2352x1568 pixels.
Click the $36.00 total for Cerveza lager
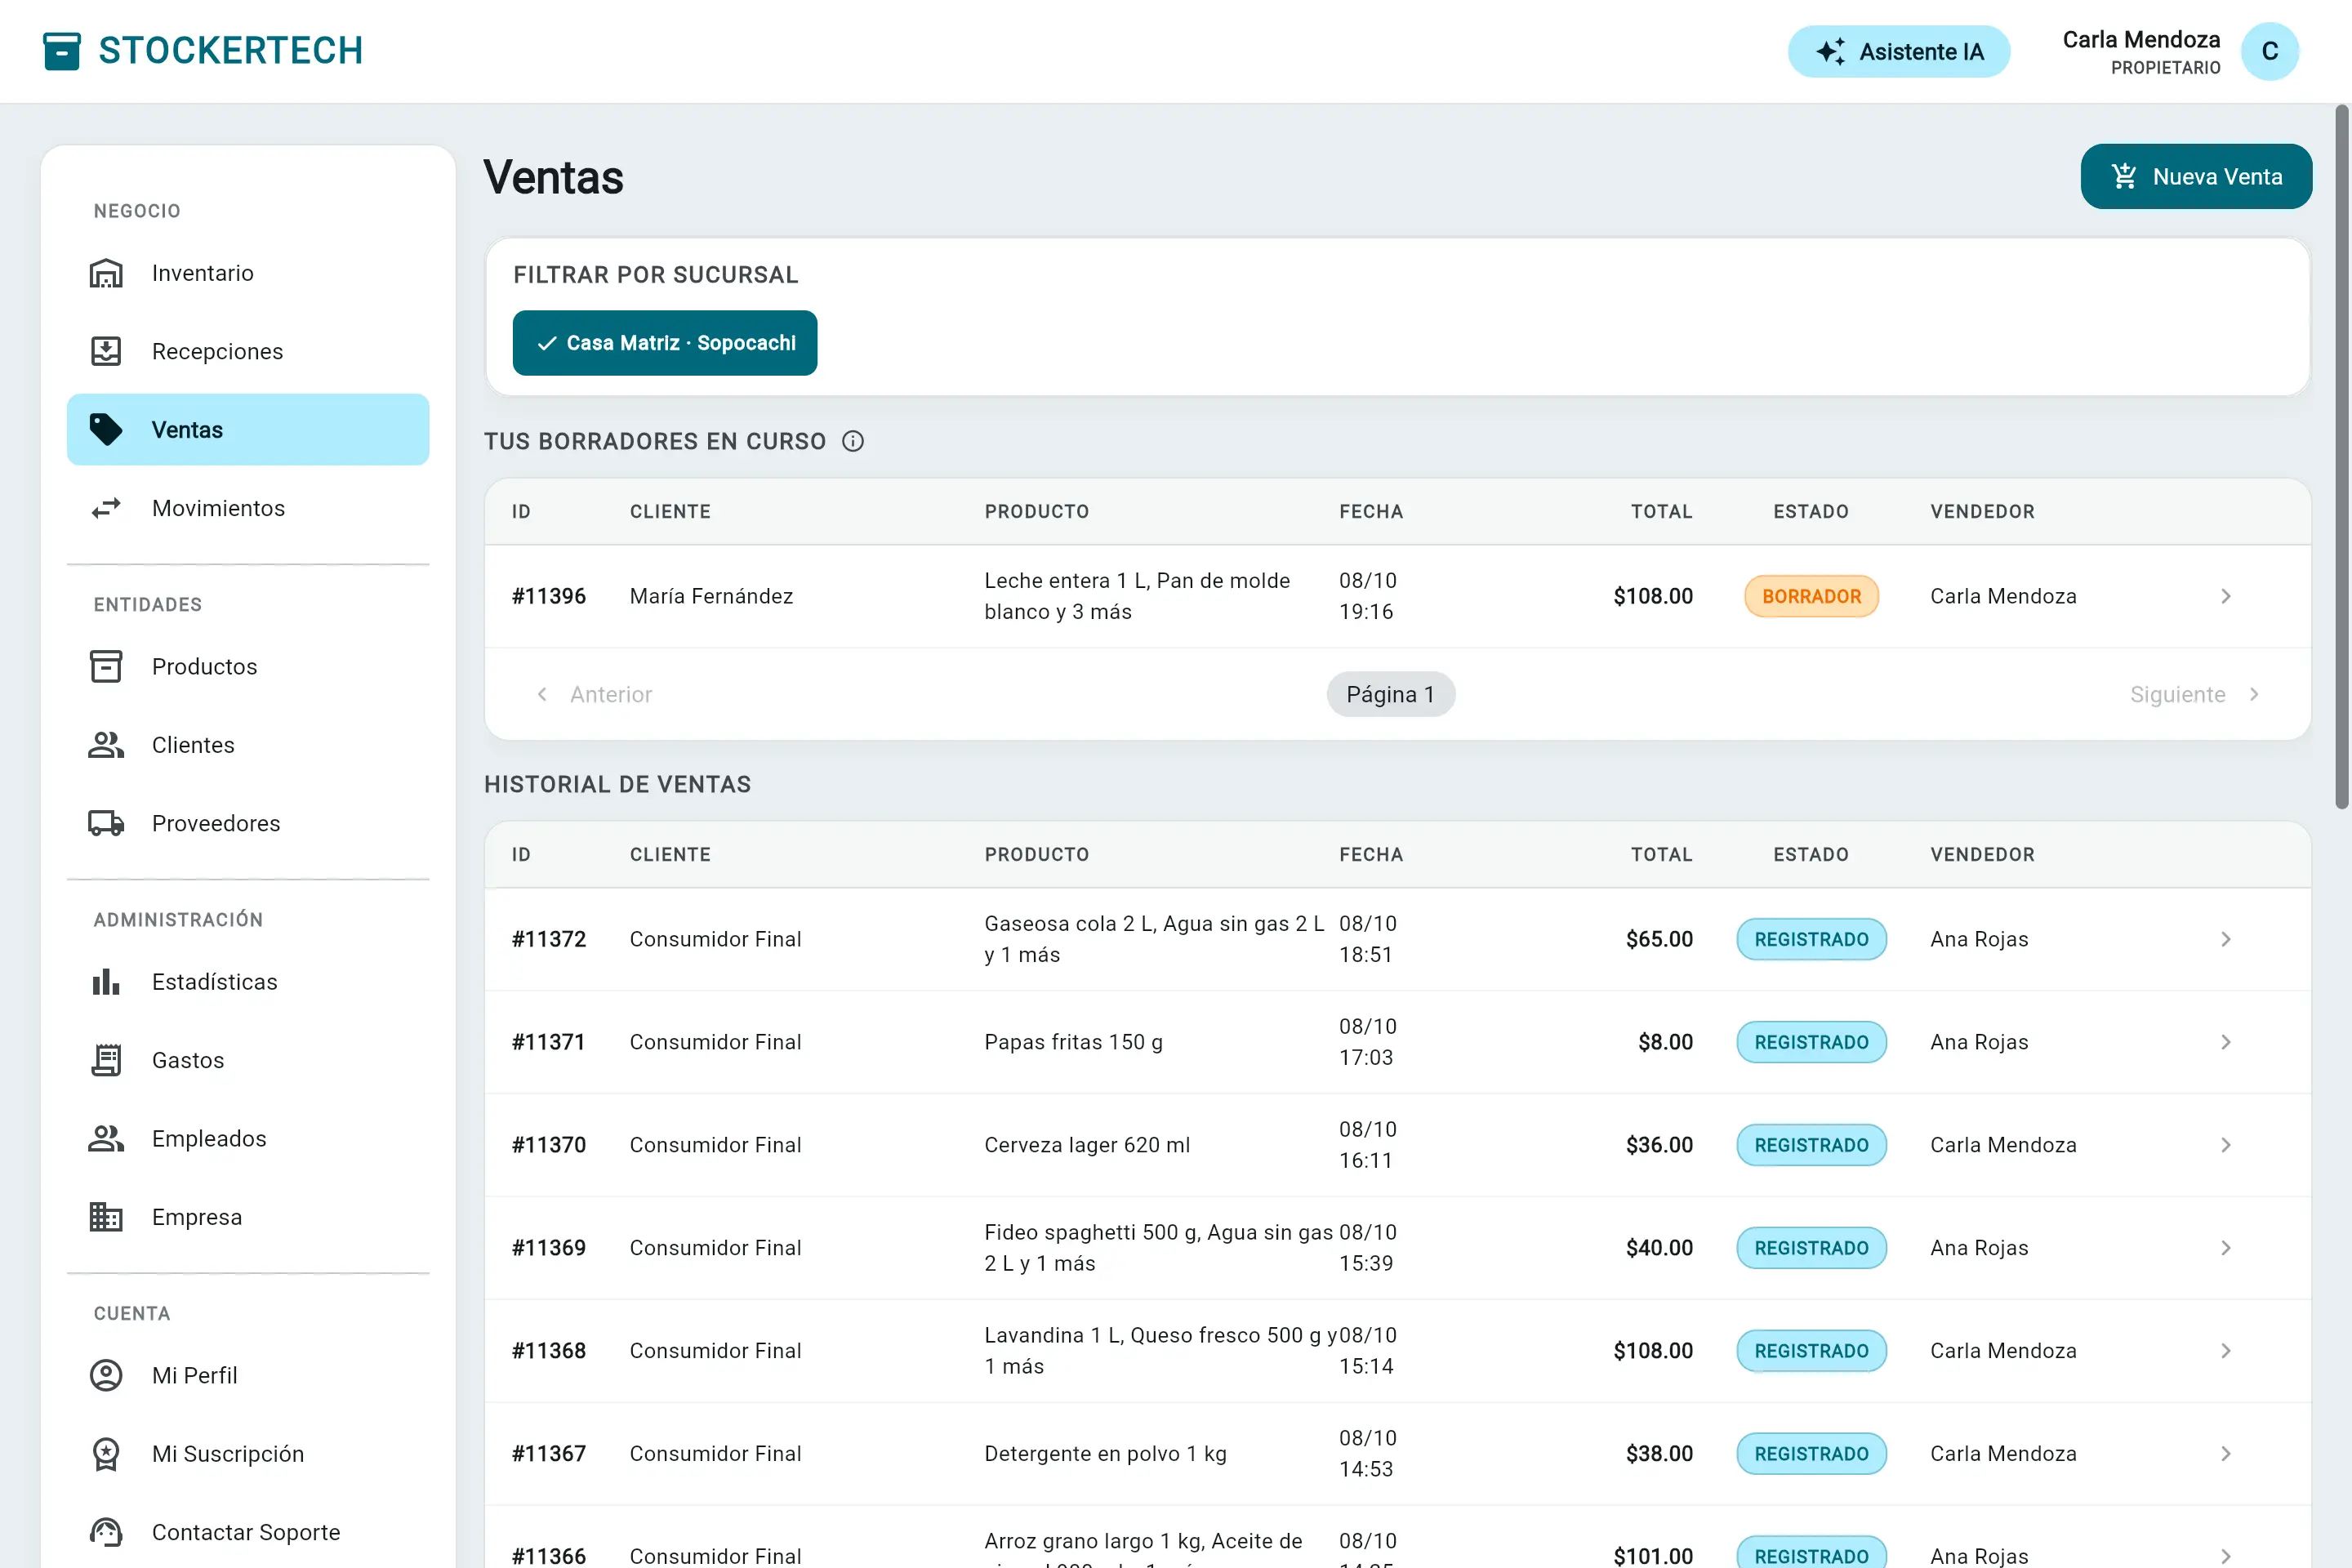1659,1145
